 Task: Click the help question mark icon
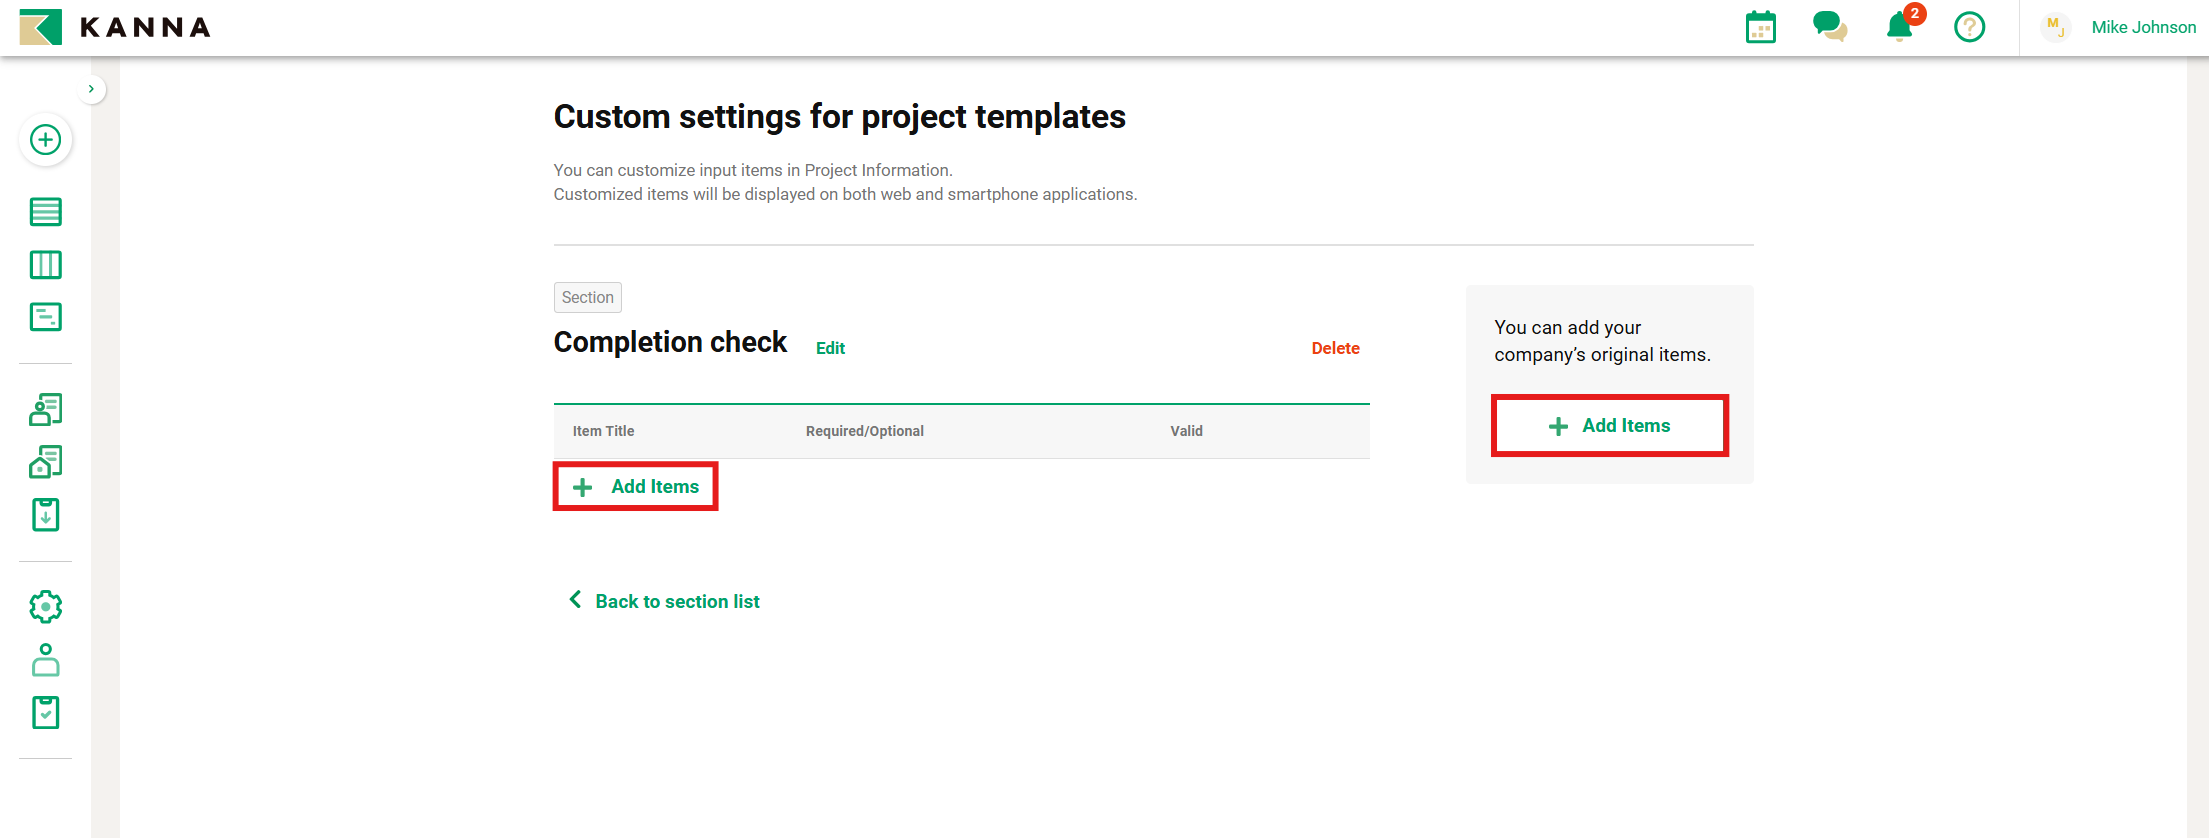pos(1969,27)
